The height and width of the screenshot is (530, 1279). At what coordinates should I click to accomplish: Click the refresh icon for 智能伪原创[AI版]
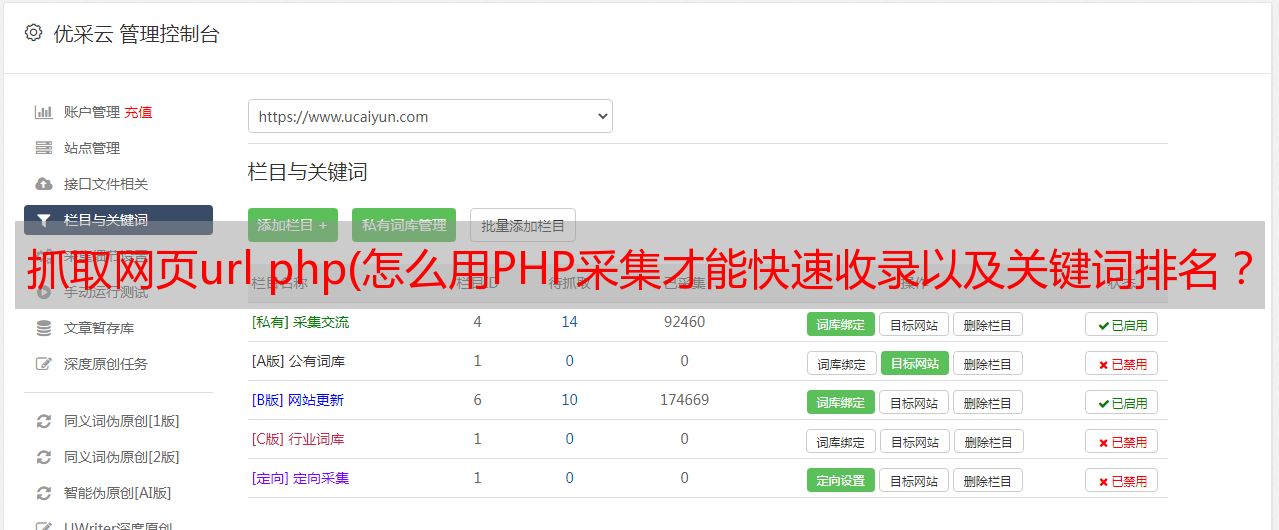pyautogui.click(x=43, y=493)
